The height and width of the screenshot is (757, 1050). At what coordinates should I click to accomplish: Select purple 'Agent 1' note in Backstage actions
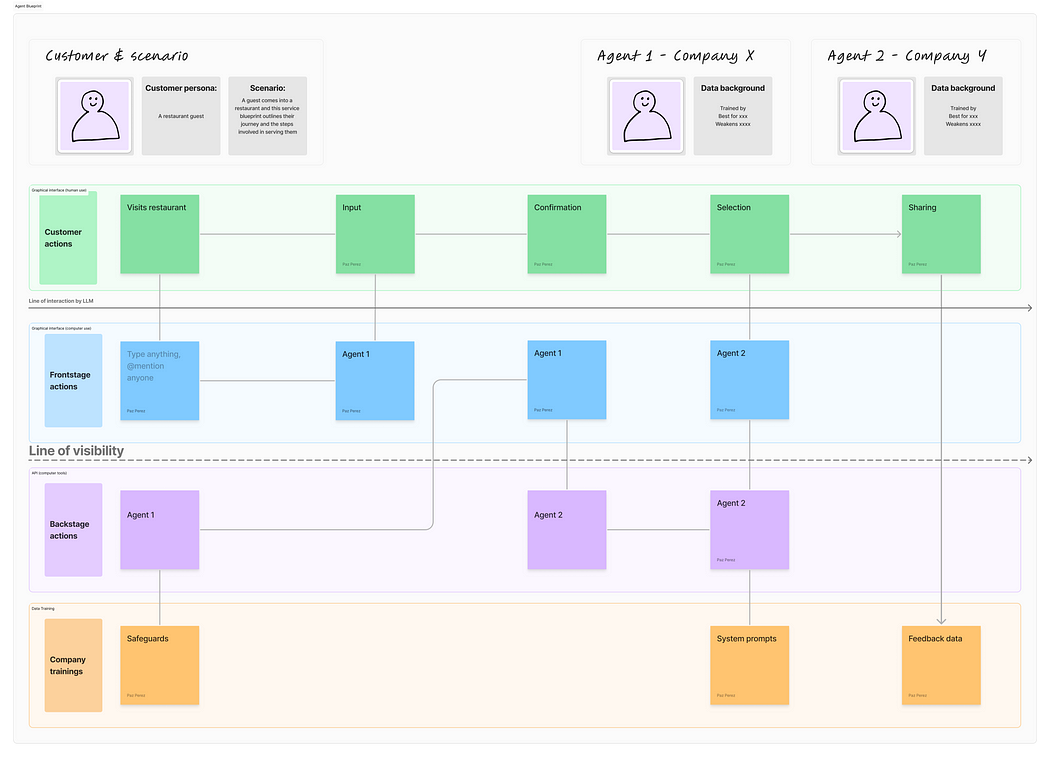coord(159,530)
